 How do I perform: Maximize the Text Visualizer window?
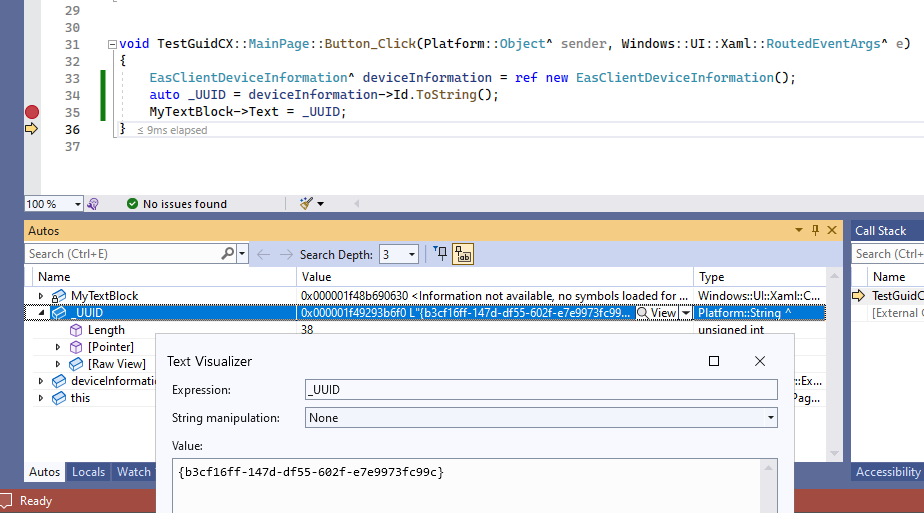pyautogui.click(x=714, y=361)
